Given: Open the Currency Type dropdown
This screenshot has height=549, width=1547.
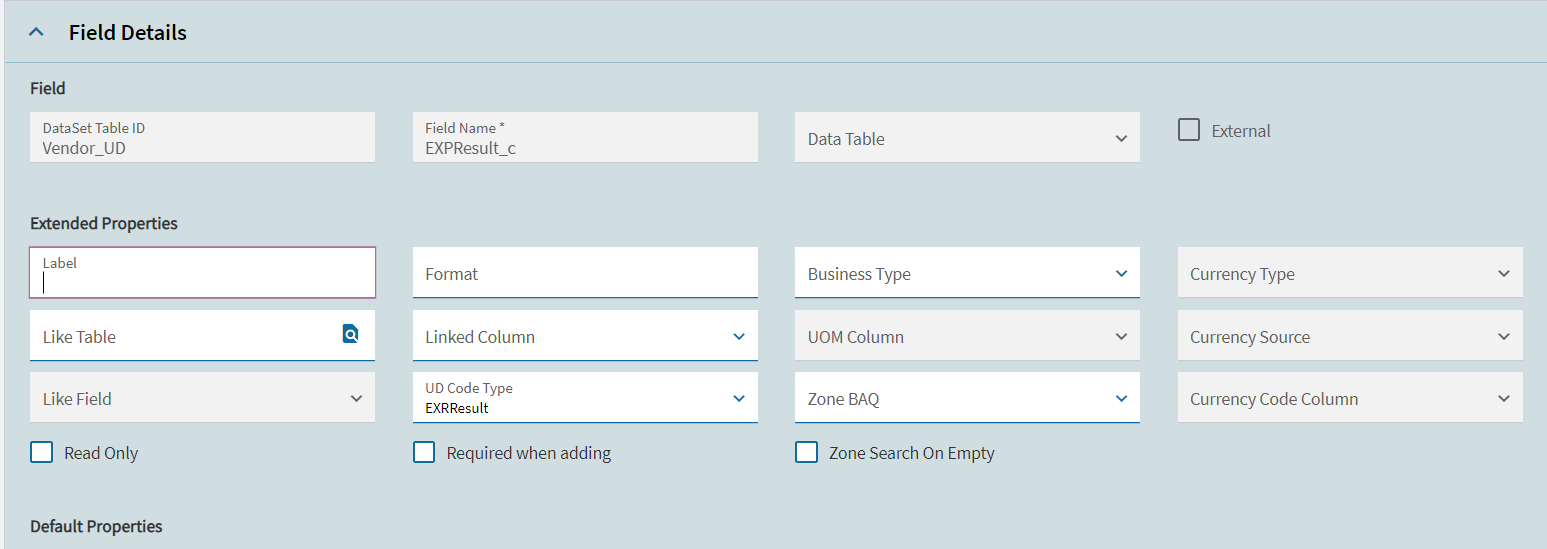Looking at the screenshot, I should [x=1350, y=273].
